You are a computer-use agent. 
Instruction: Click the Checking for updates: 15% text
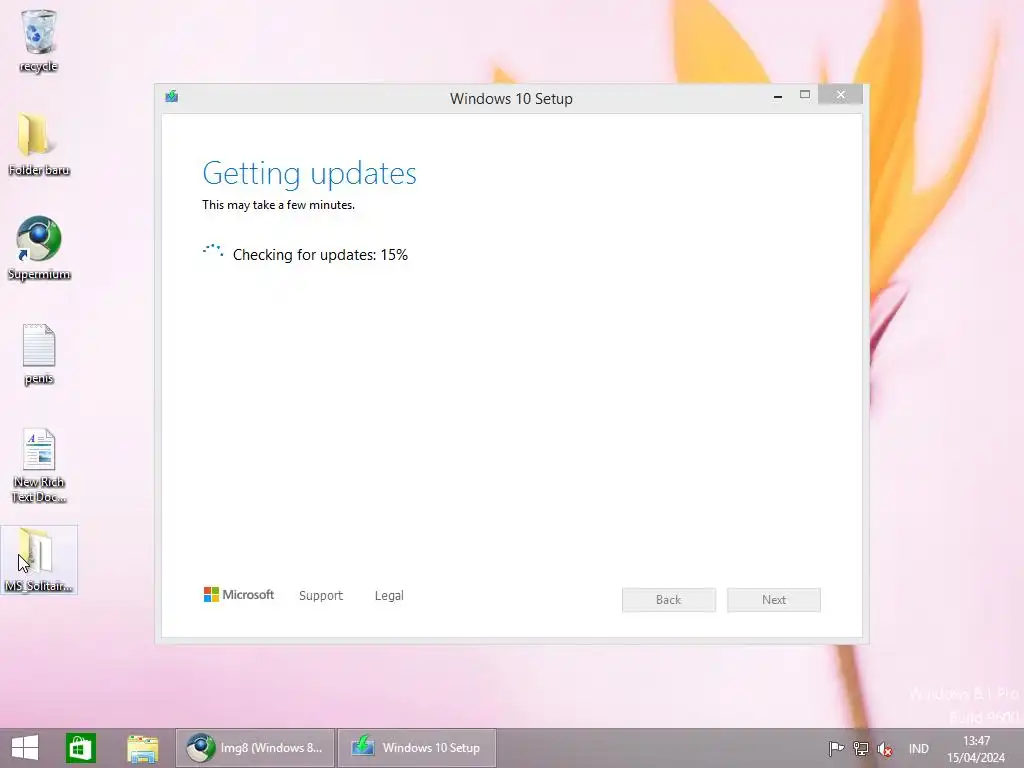coord(320,255)
